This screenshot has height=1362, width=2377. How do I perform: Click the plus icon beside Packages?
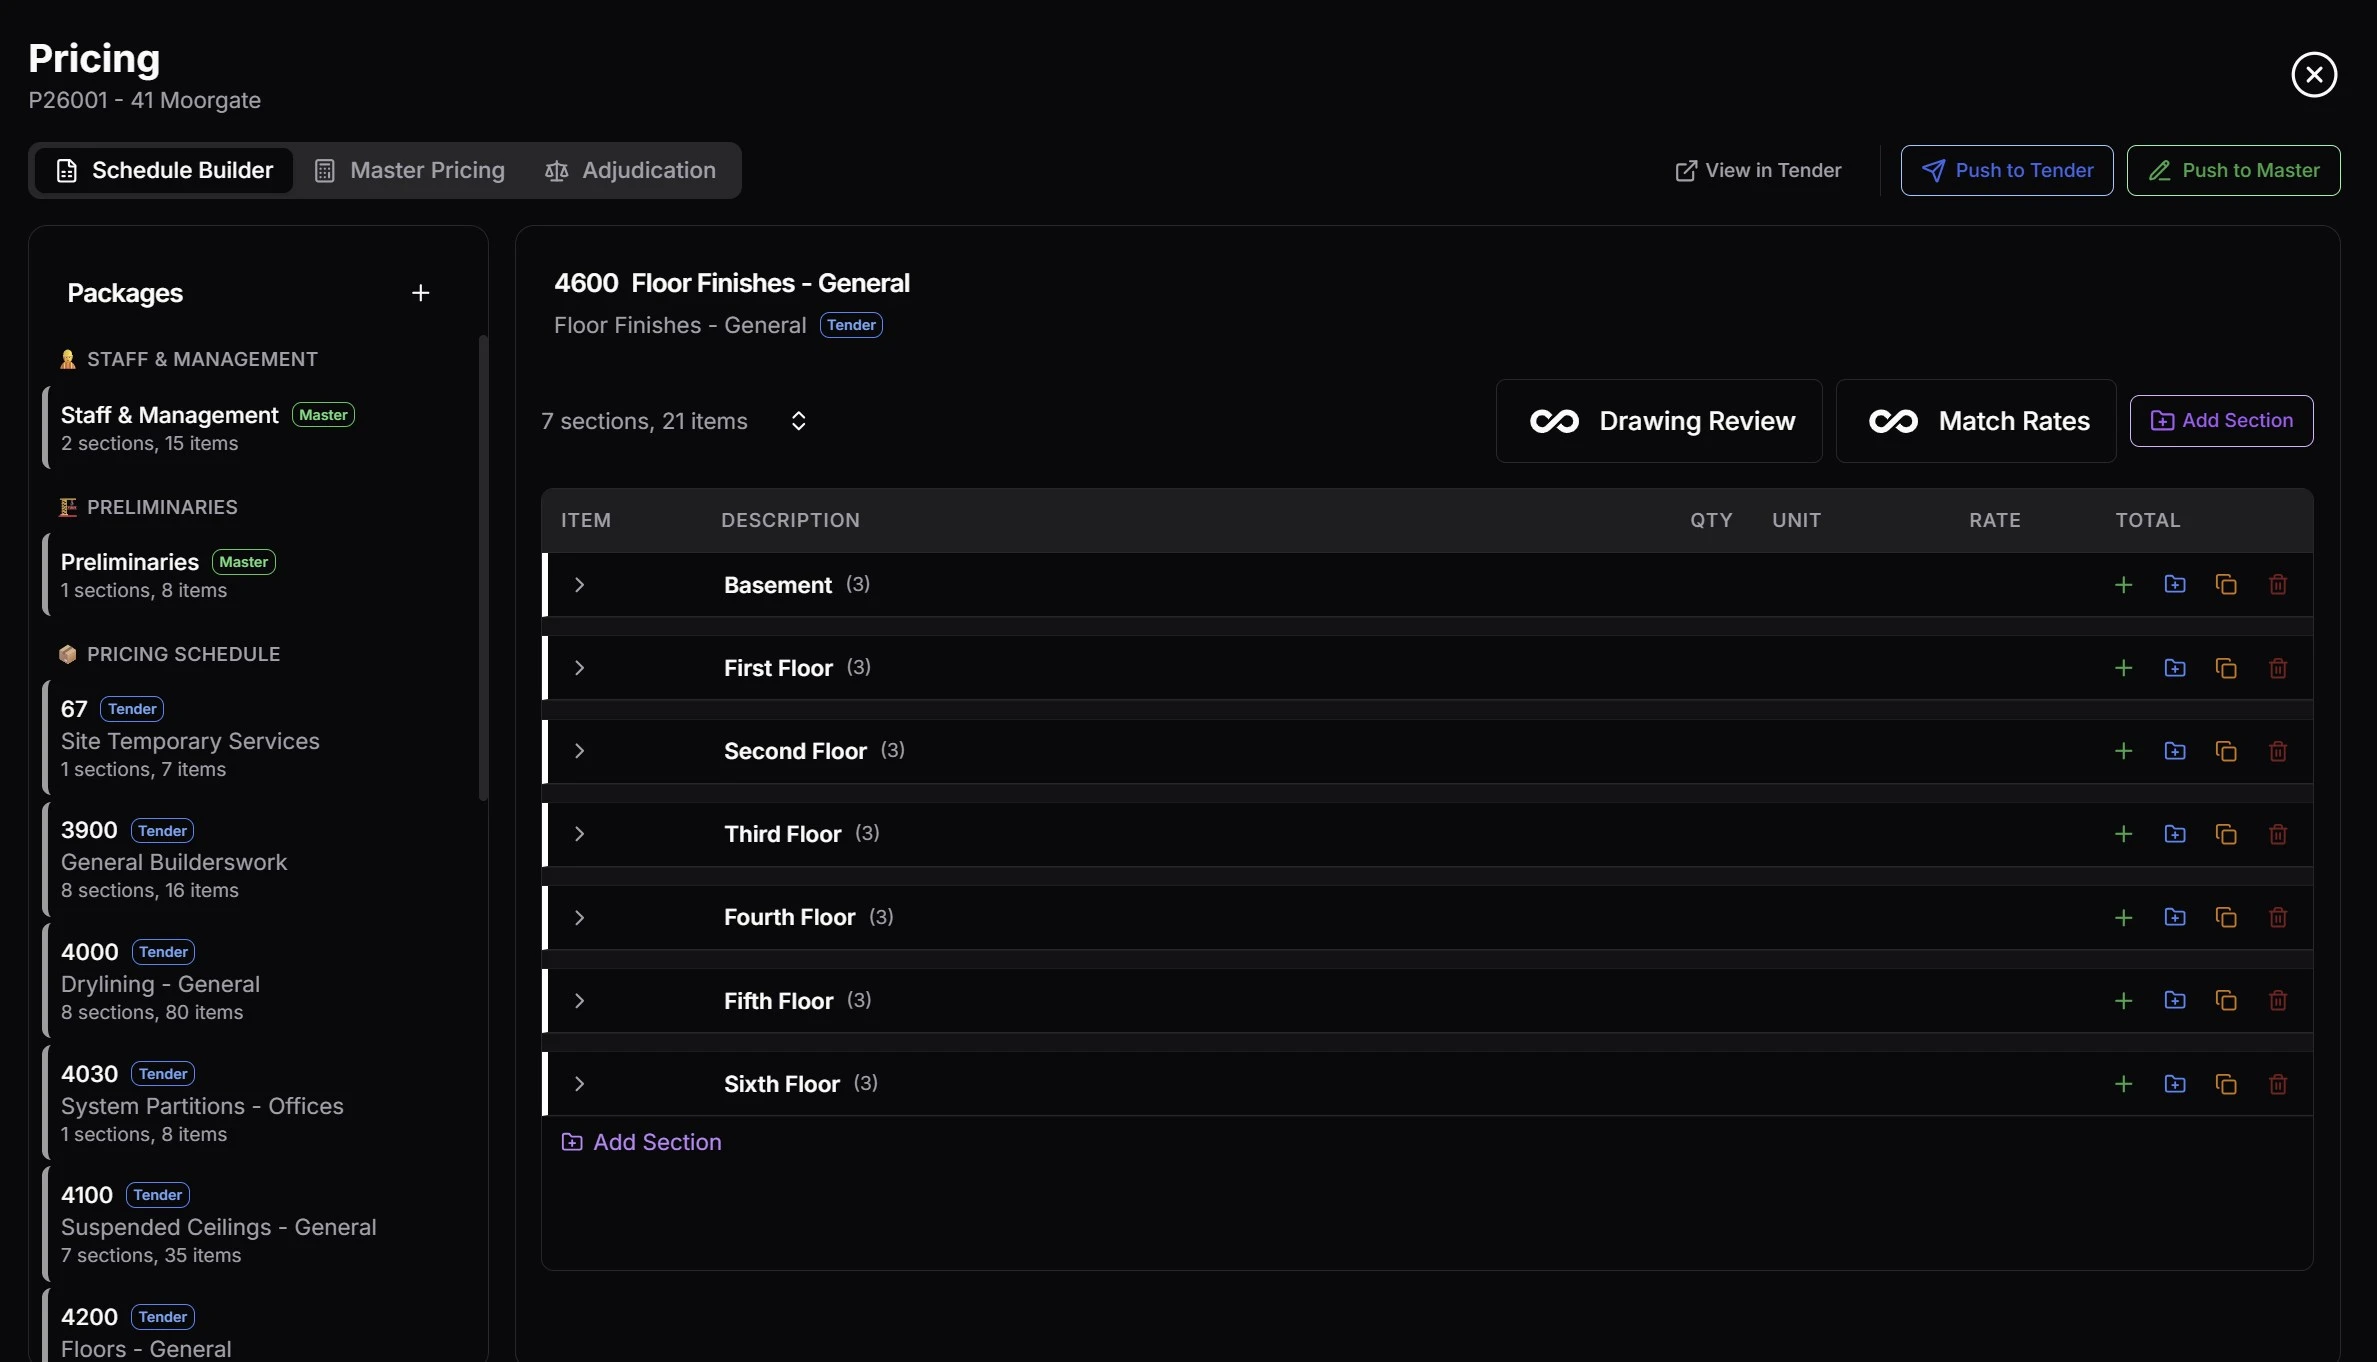tap(420, 293)
